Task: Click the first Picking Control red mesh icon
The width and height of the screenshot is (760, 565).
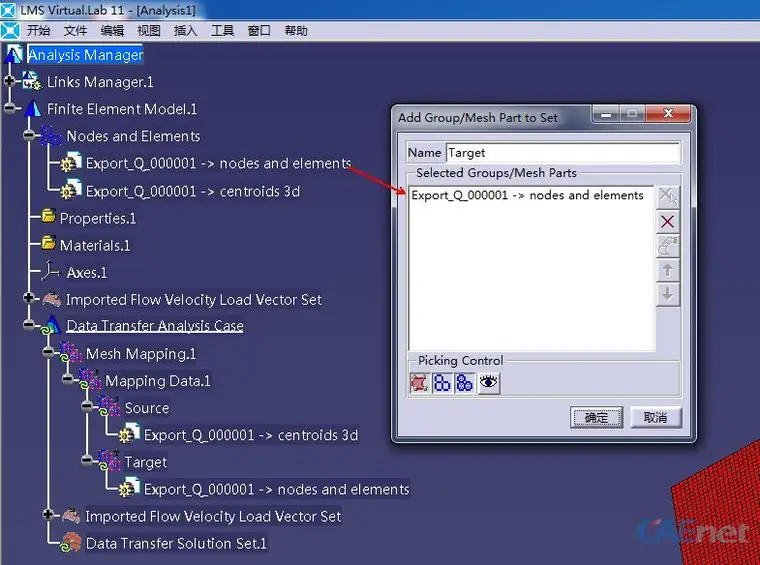Action: 419,383
